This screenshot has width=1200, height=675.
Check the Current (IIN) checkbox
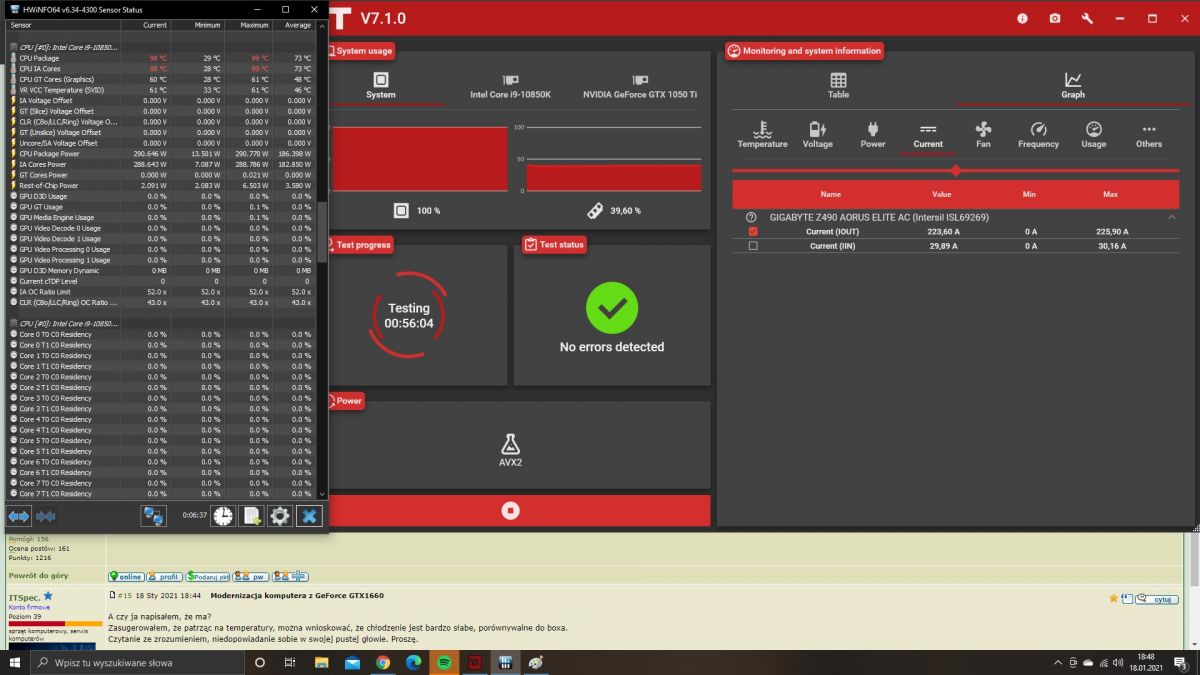[x=753, y=245]
